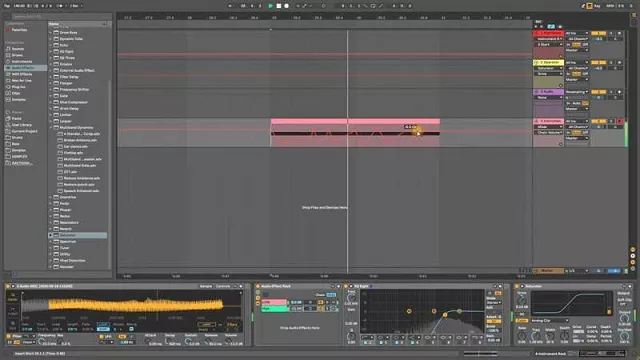Select the pink clip header on track 4

tap(355, 121)
